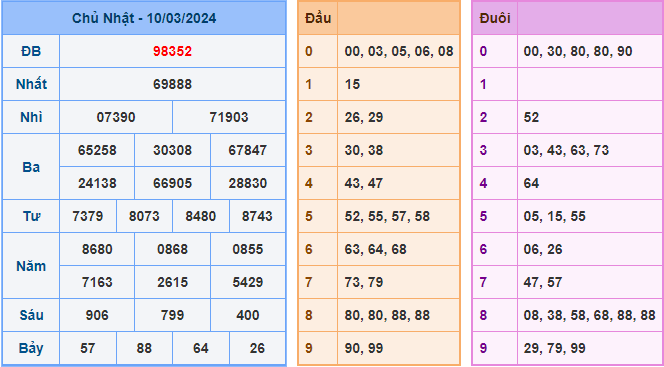
Task: Click the Bảy row label
Action: click(31, 348)
